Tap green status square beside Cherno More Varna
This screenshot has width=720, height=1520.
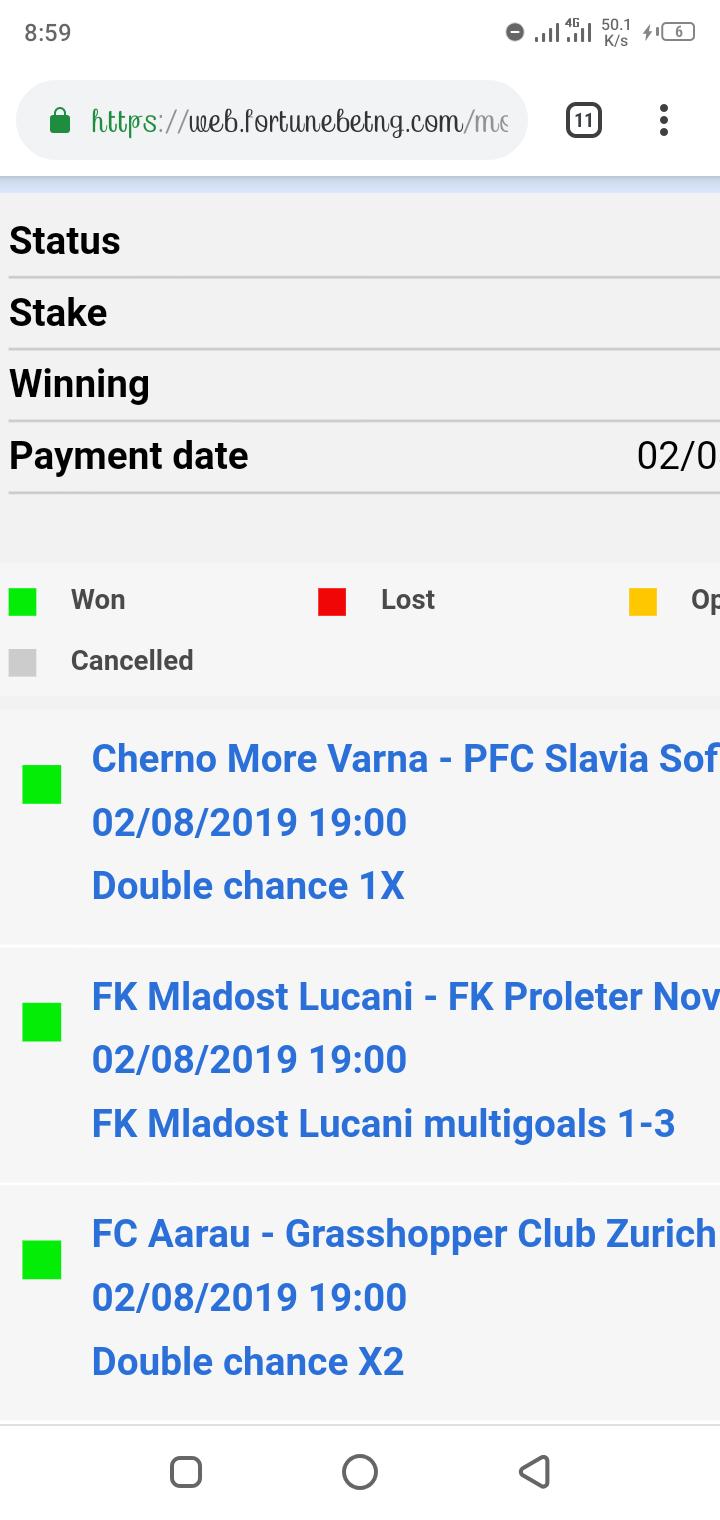pyautogui.click(x=42, y=784)
